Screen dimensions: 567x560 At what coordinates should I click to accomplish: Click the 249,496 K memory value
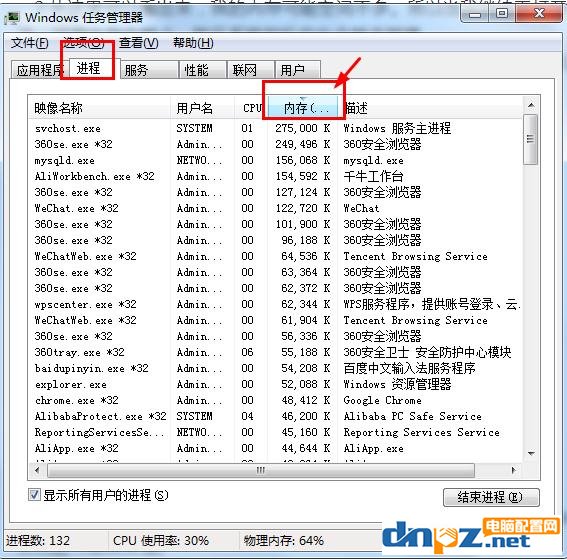pyautogui.click(x=303, y=144)
